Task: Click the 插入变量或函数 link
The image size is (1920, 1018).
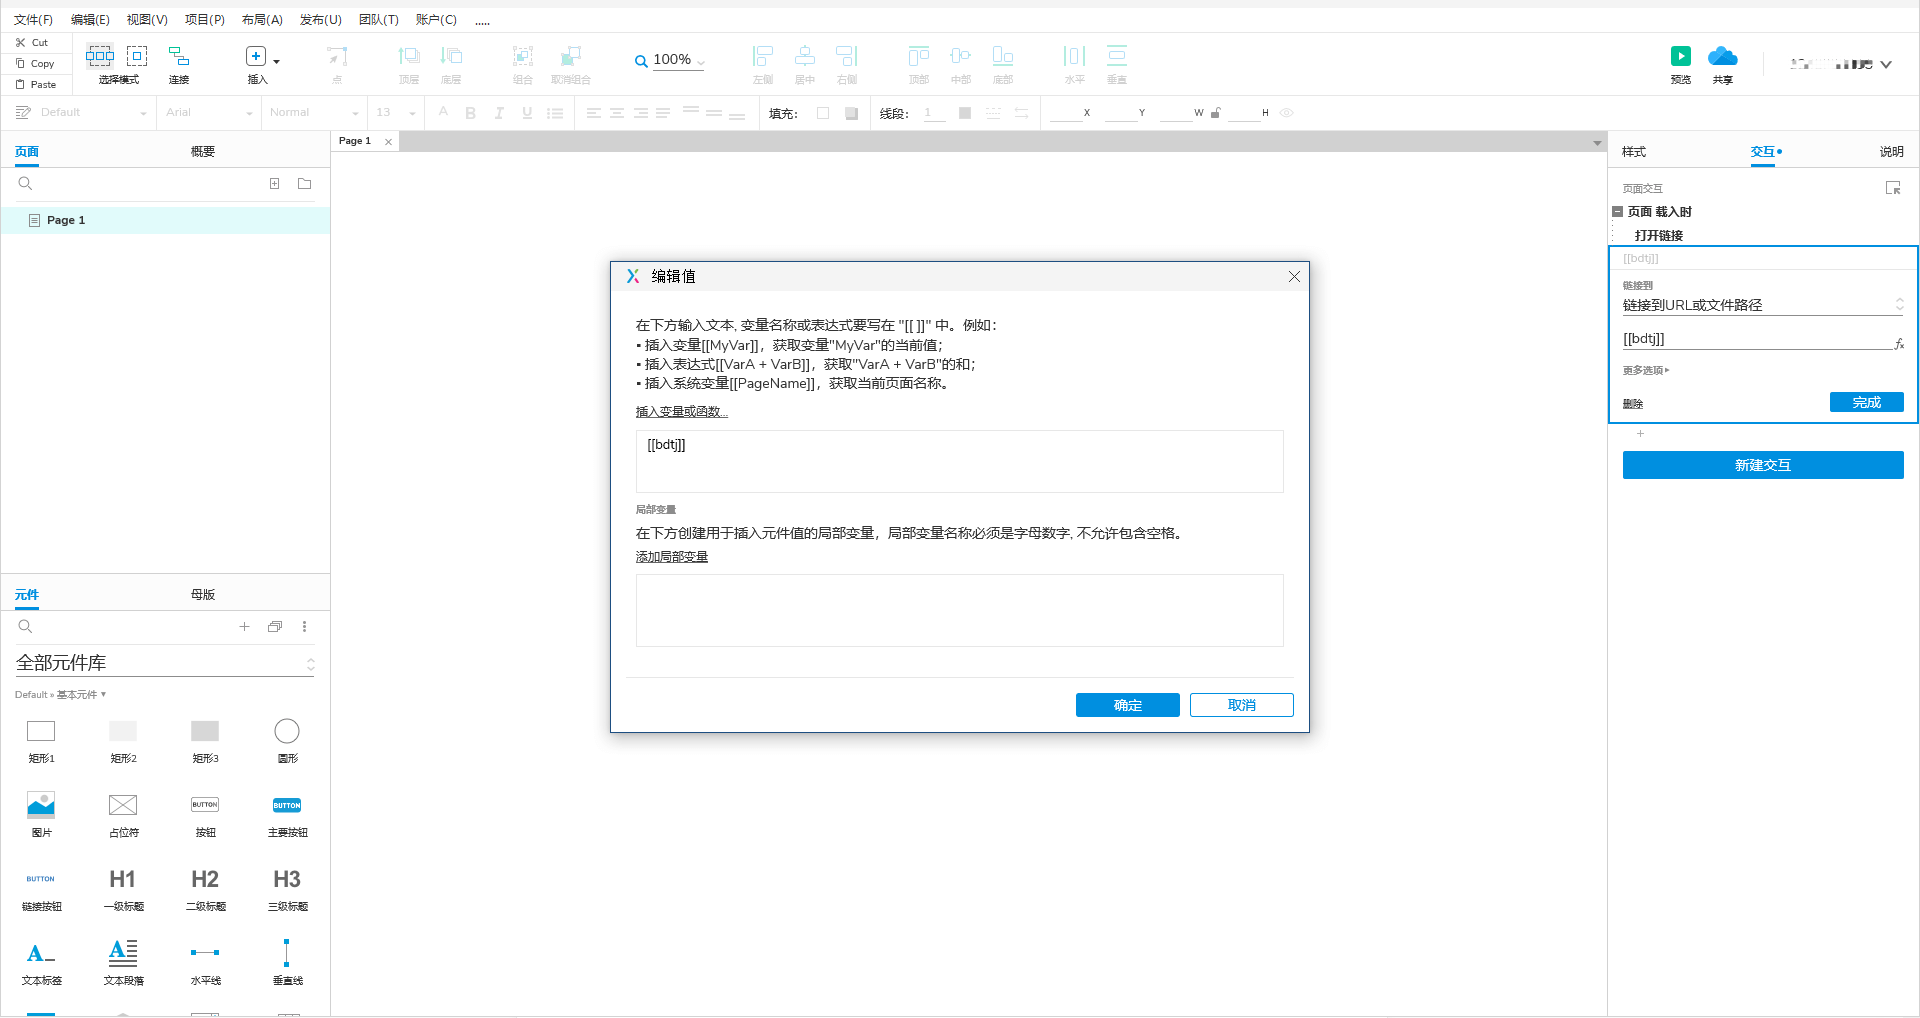Action: (x=681, y=412)
